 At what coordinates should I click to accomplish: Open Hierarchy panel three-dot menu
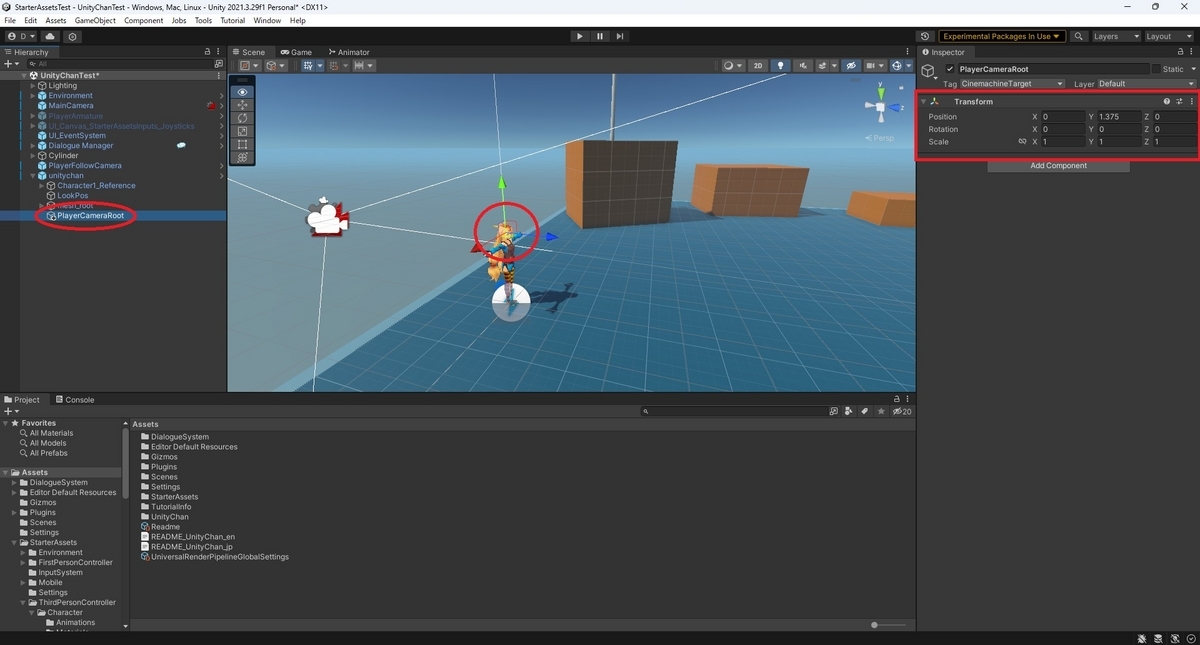coord(219,52)
